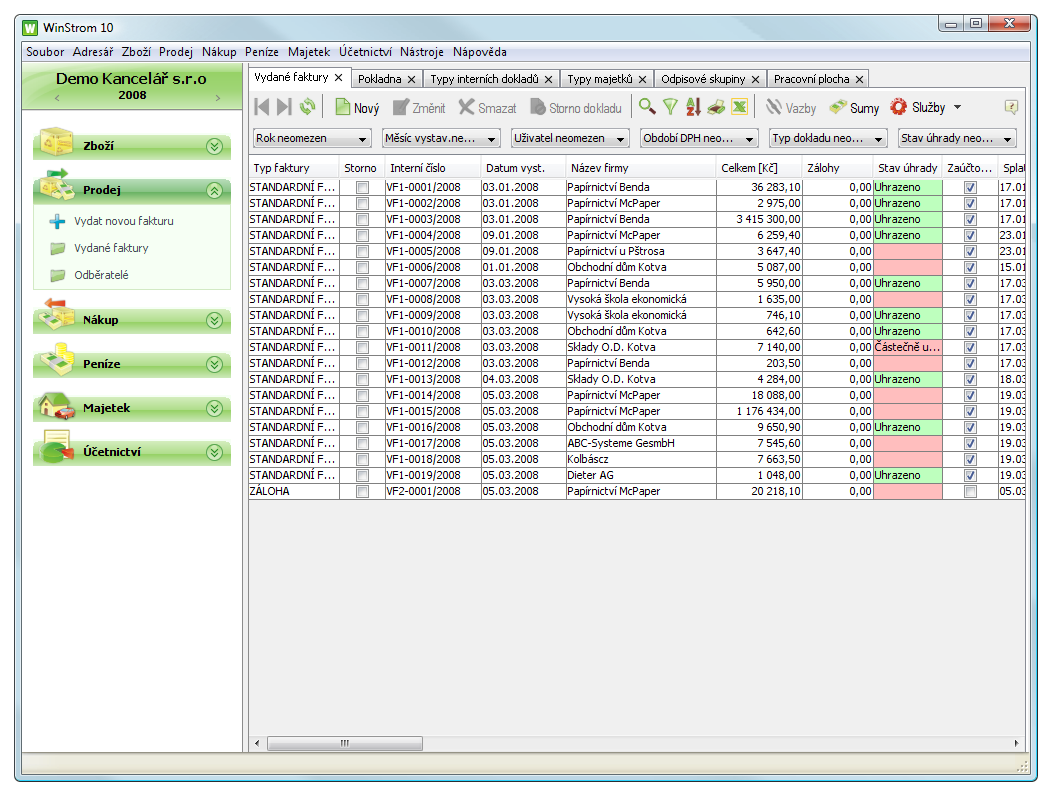Viewport: 1056px width, 800px height.
Task: Expand the Zboží sidebar section
Action: tap(214, 146)
